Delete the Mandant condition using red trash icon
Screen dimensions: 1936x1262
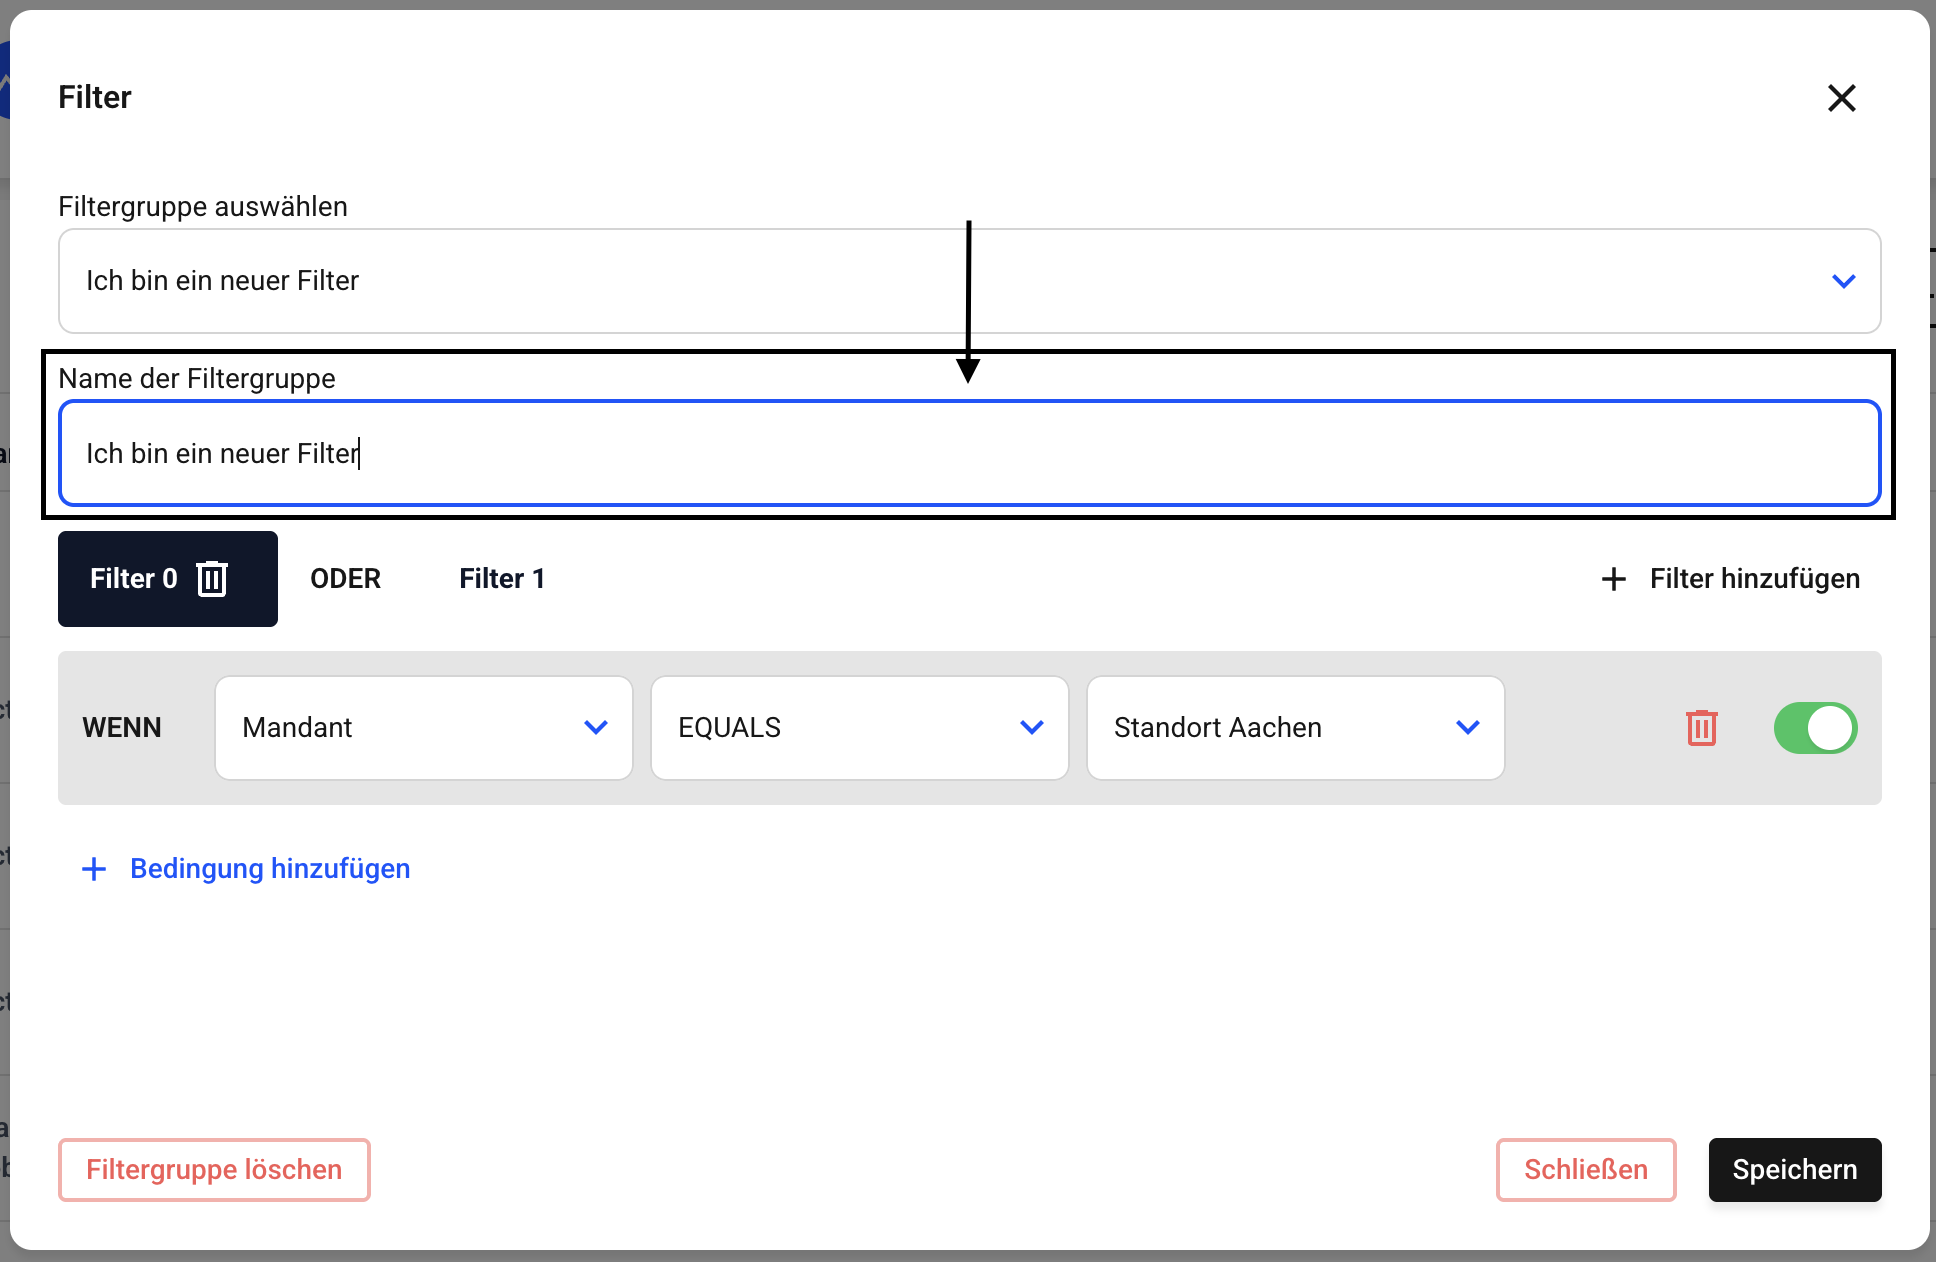point(1701,728)
